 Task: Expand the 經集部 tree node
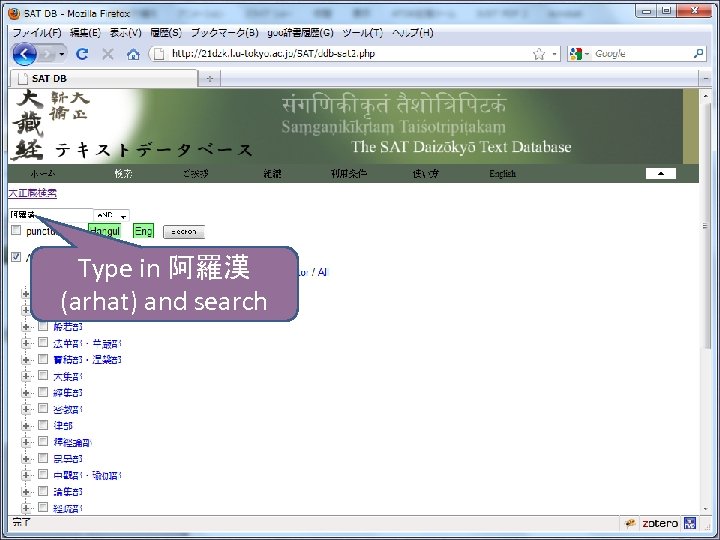point(26,393)
